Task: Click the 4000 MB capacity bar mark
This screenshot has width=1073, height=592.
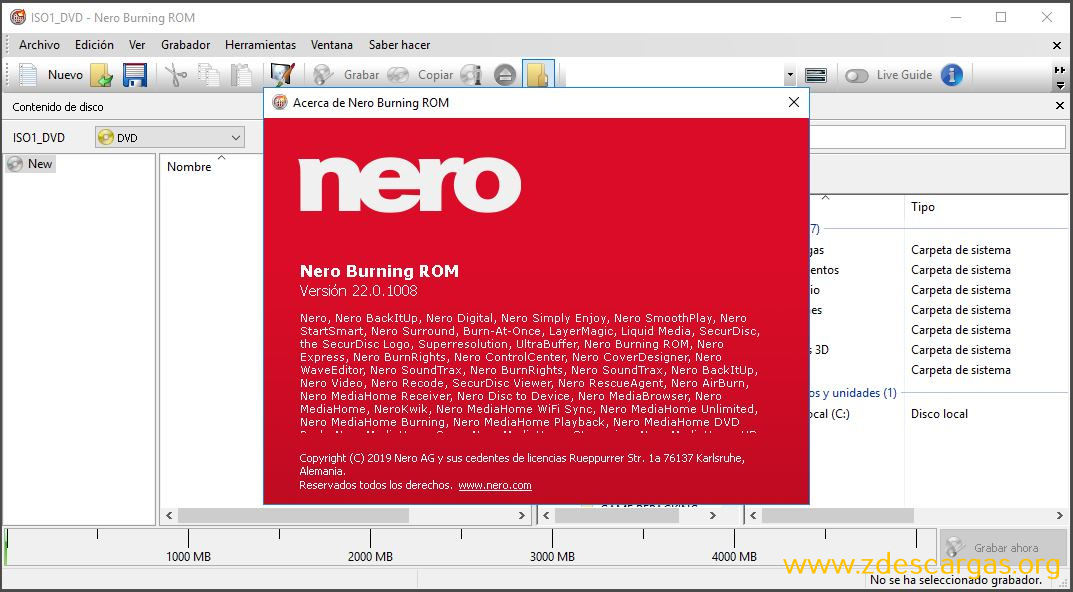Action: [734, 556]
